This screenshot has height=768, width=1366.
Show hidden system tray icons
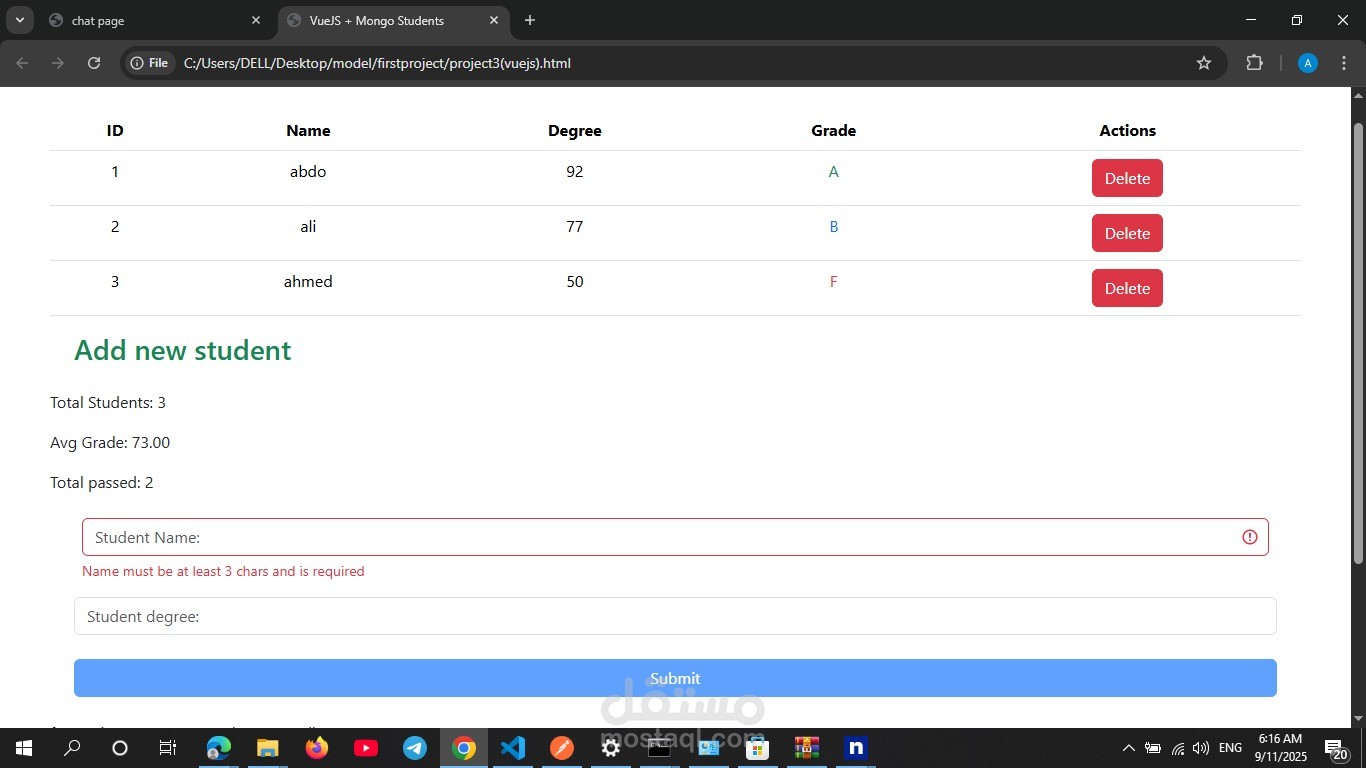coord(1129,748)
